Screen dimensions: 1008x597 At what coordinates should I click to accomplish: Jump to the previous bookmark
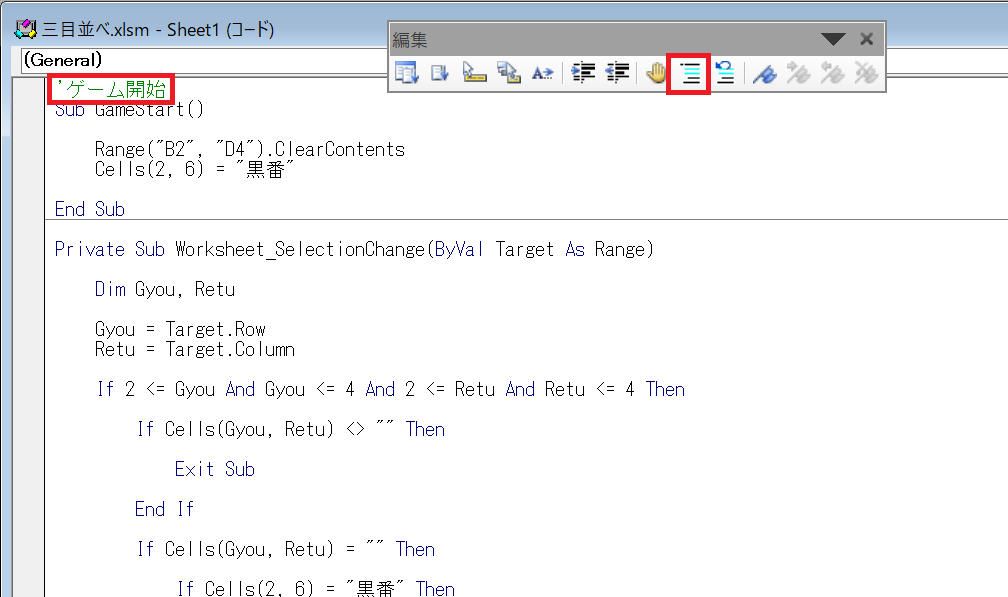coord(832,73)
